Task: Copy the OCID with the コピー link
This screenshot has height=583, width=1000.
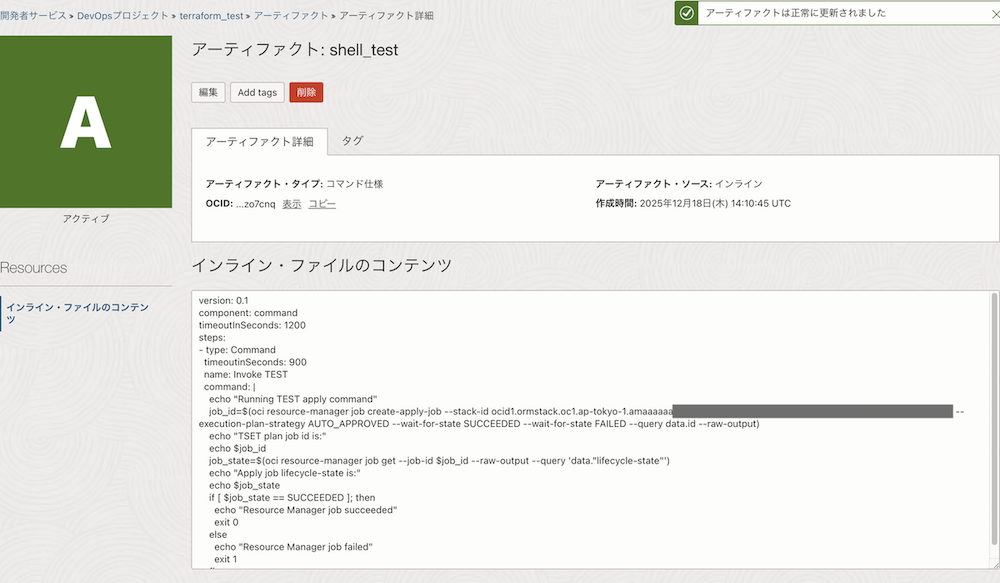Action: (x=322, y=204)
